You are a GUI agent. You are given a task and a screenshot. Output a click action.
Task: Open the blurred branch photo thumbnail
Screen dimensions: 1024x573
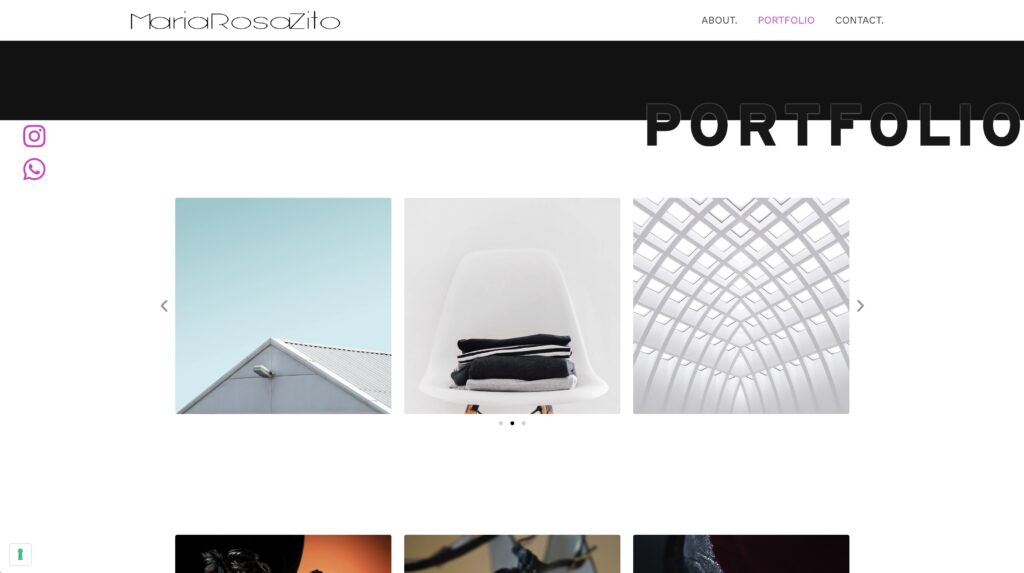click(512, 554)
